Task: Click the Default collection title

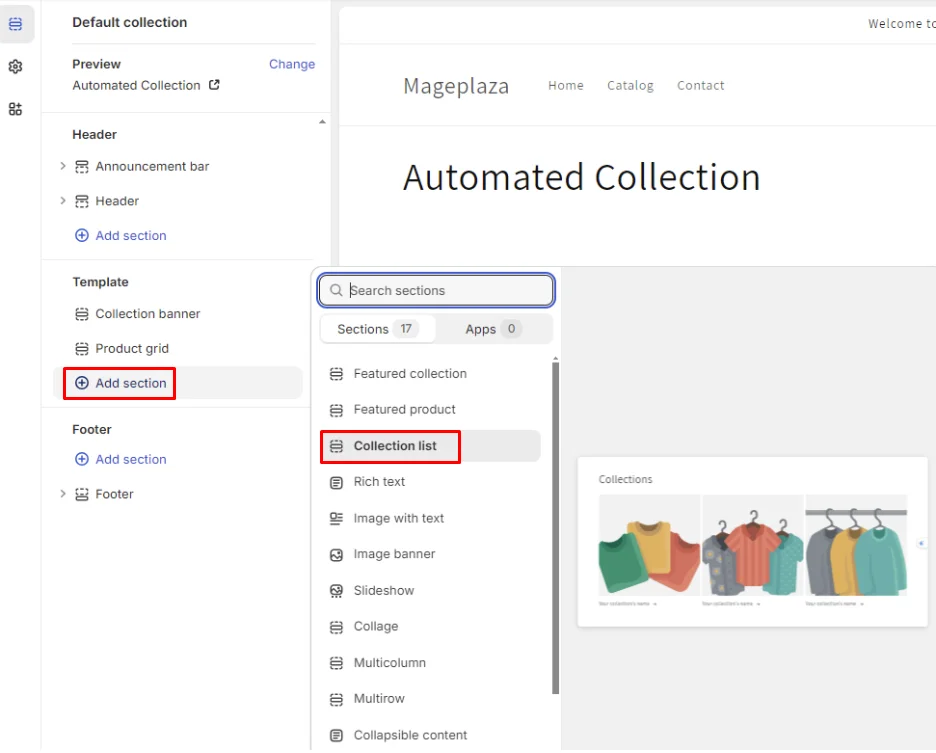Action: [130, 22]
